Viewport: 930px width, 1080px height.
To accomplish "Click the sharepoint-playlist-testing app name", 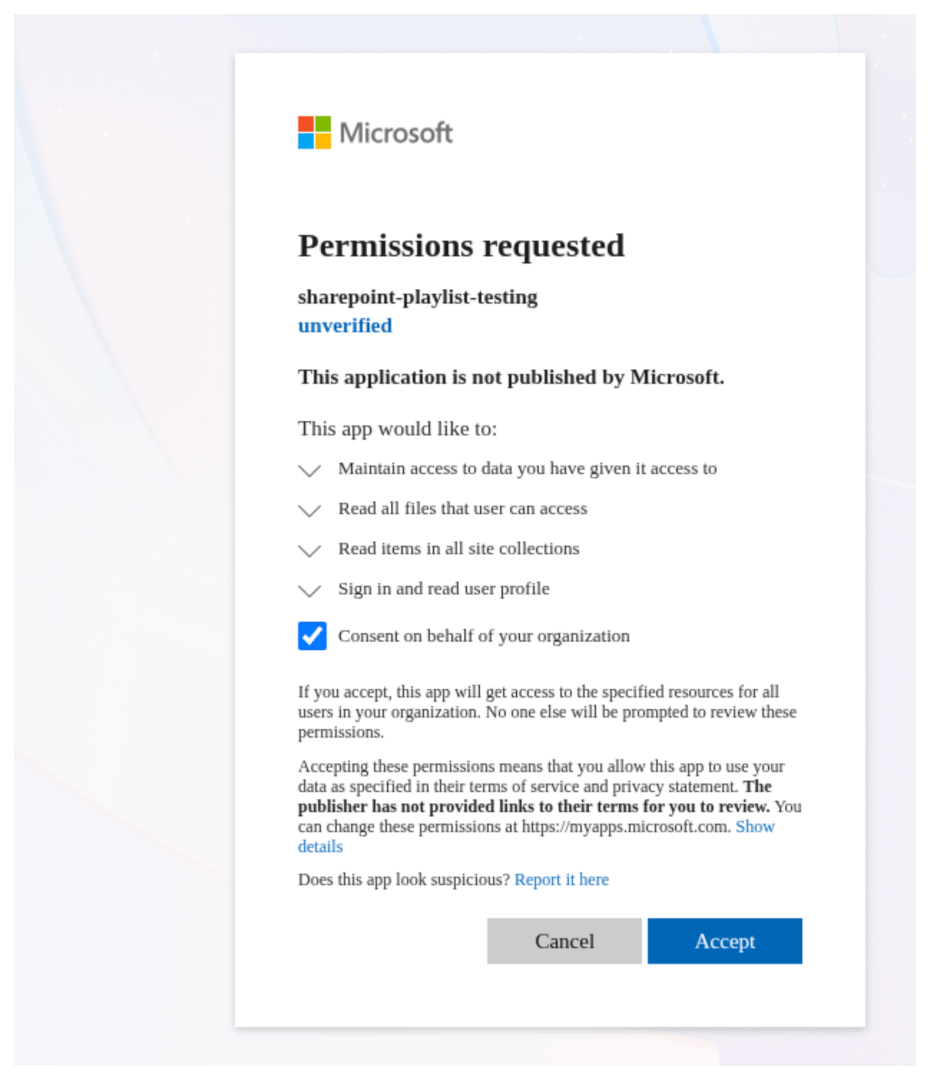I will 417,297.
